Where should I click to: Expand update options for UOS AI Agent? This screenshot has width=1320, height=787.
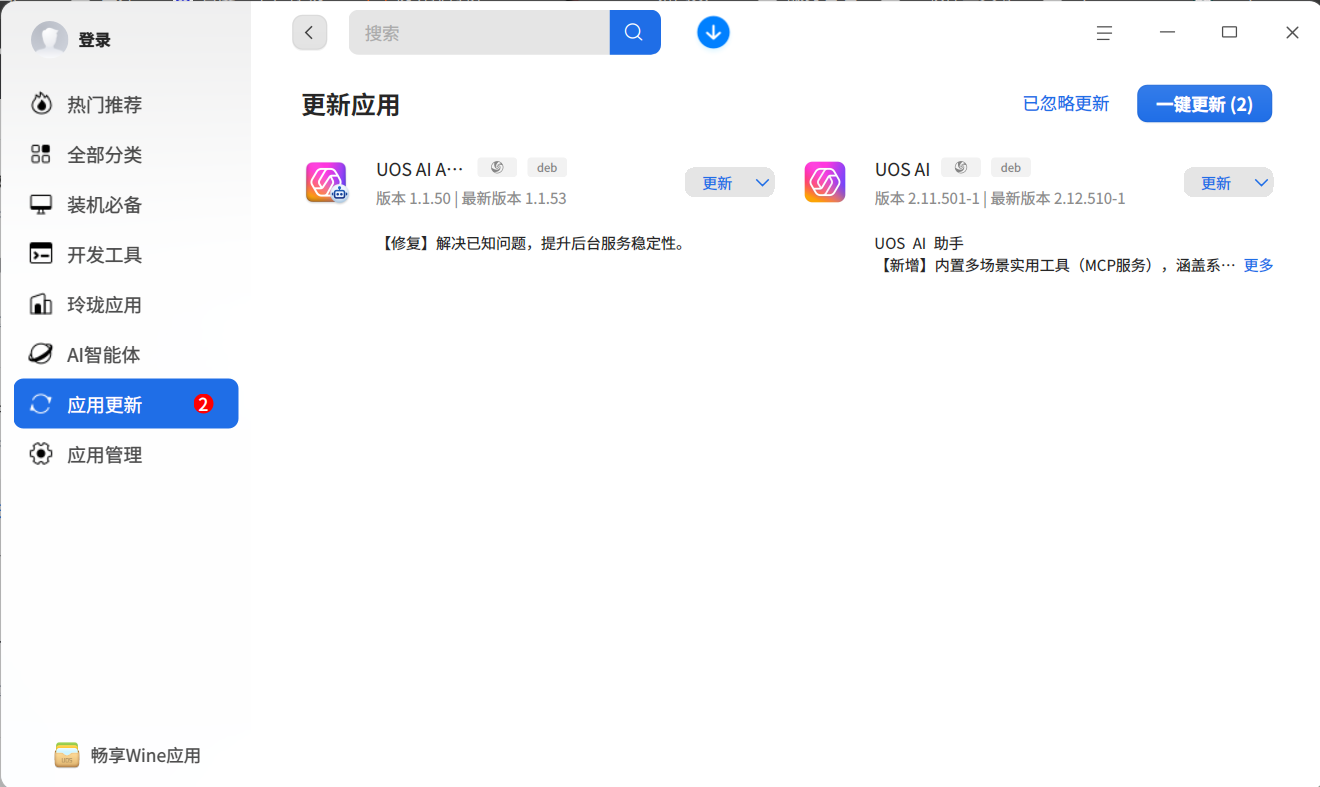(x=762, y=183)
